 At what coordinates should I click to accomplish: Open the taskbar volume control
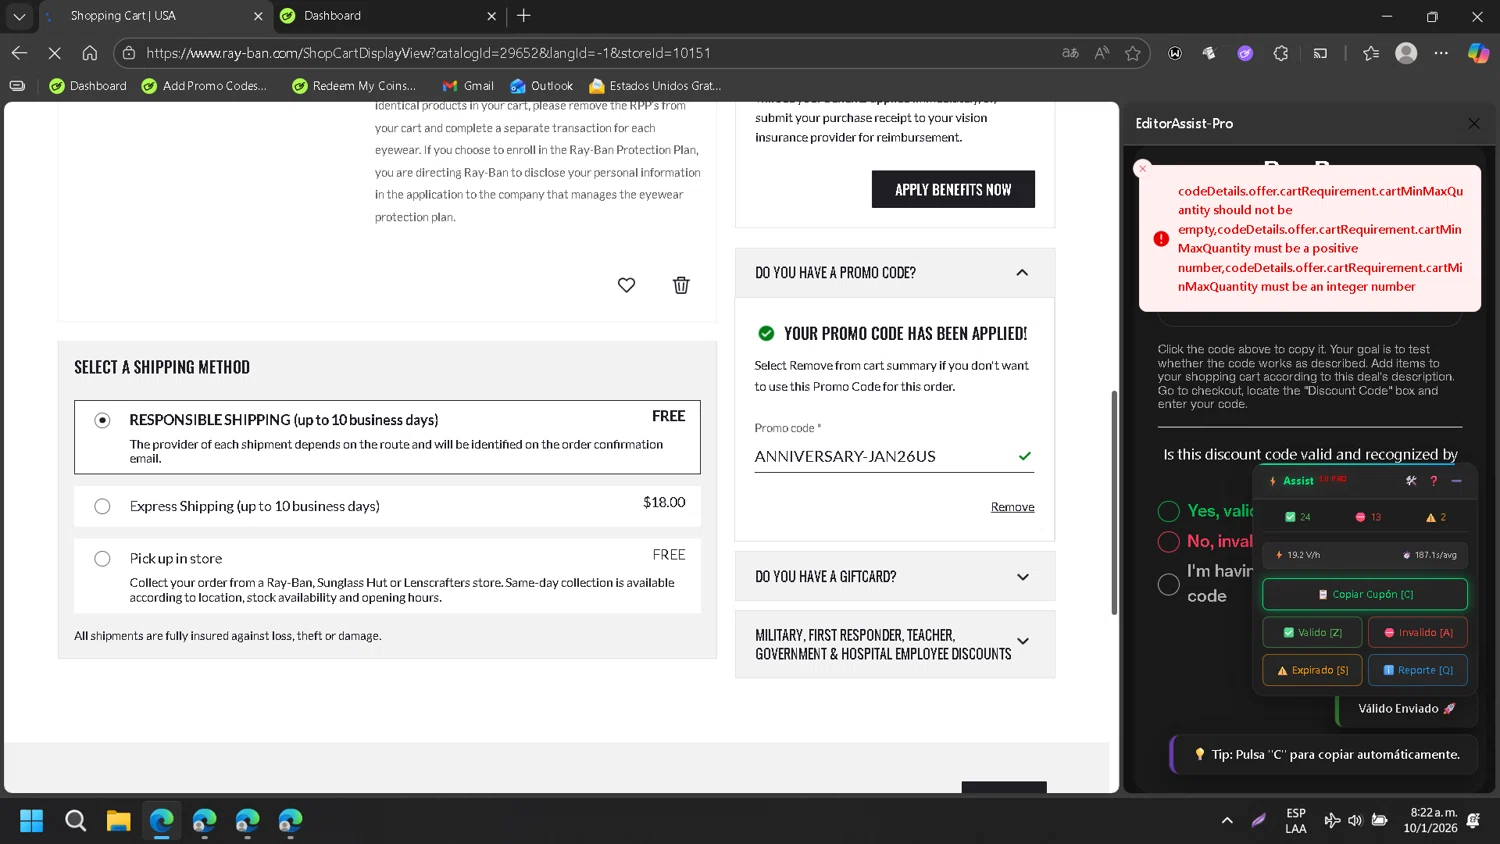[1355, 821]
